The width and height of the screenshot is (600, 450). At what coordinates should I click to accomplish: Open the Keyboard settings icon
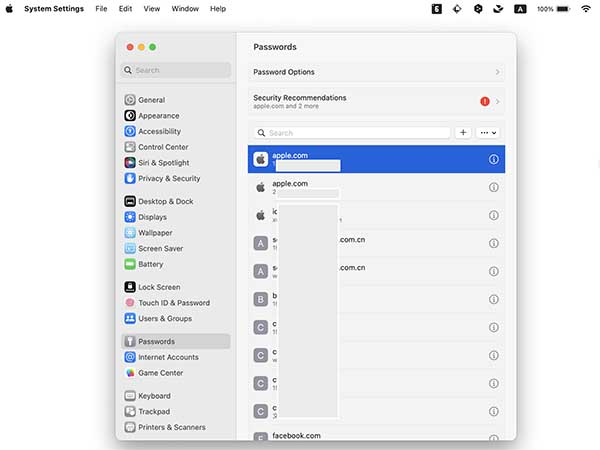click(x=130, y=396)
